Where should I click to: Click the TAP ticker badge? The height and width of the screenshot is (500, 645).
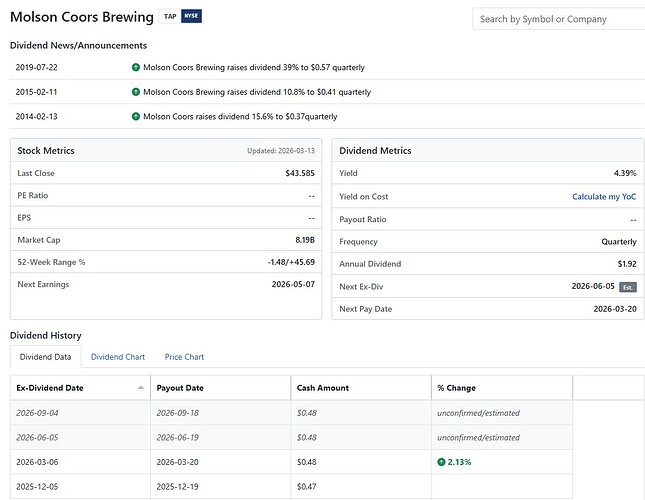(x=169, y=17)
